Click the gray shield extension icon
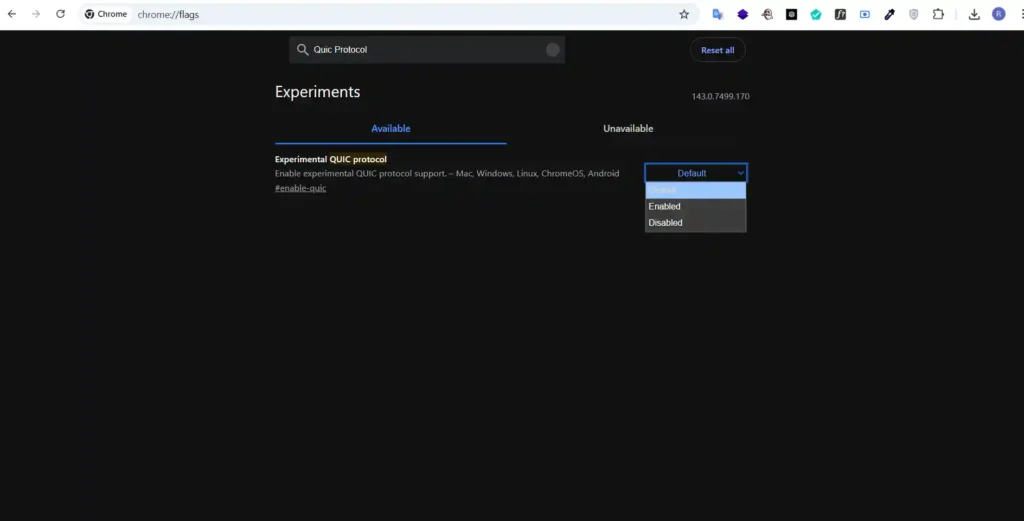Viewport: 1024px width, 521px height. pyautogui.click(x=913, y=14)
